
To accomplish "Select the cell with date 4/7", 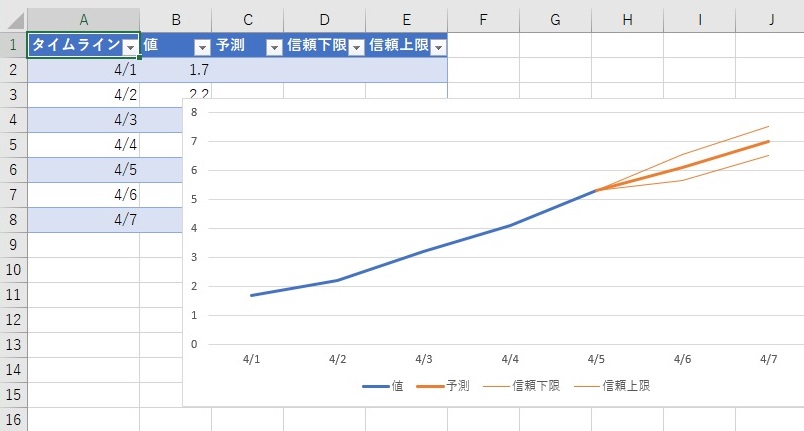I will pos(83,219).
